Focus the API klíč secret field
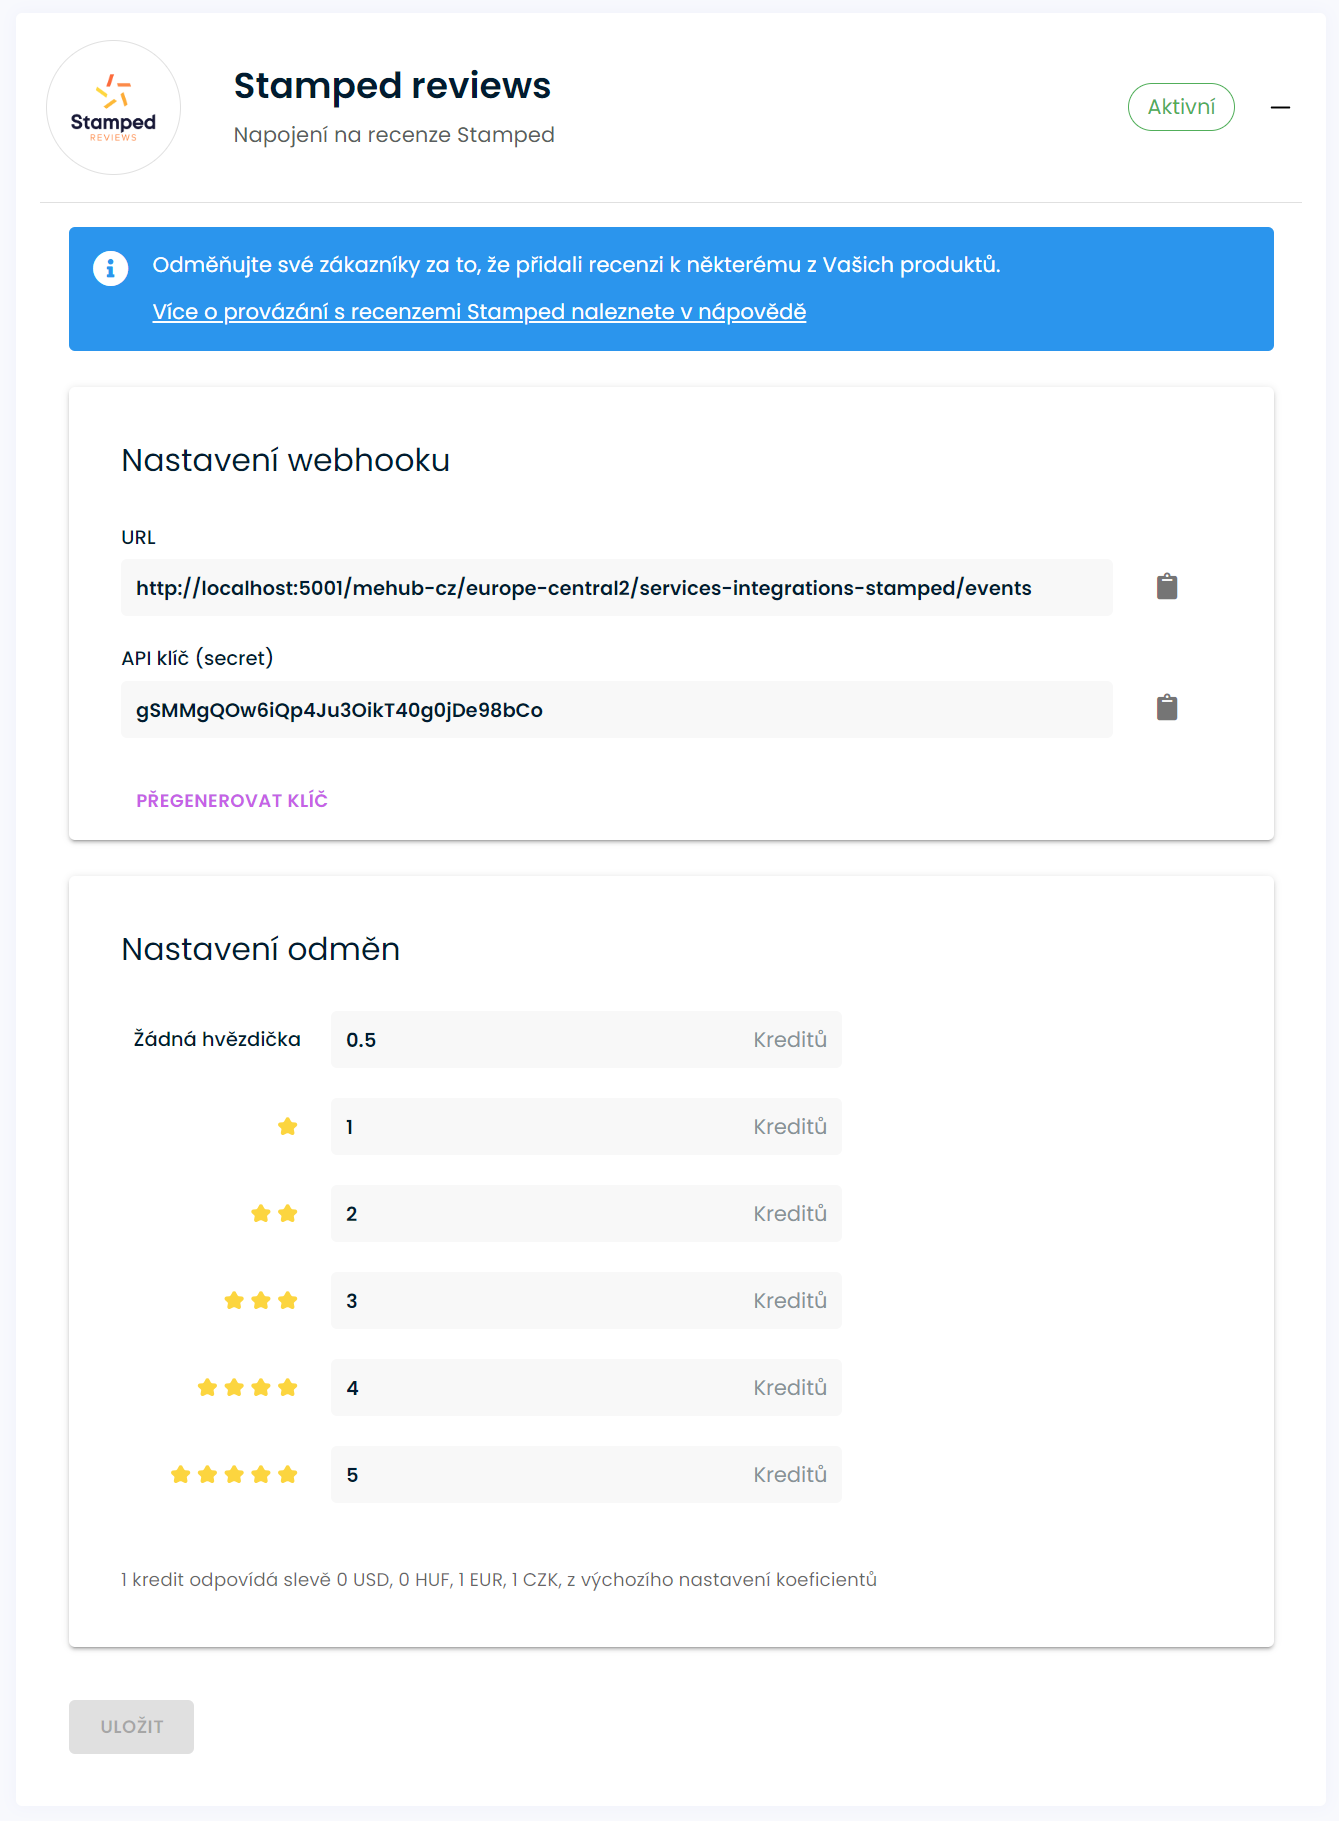The image size is (1339, 1821). pos(616,710)
